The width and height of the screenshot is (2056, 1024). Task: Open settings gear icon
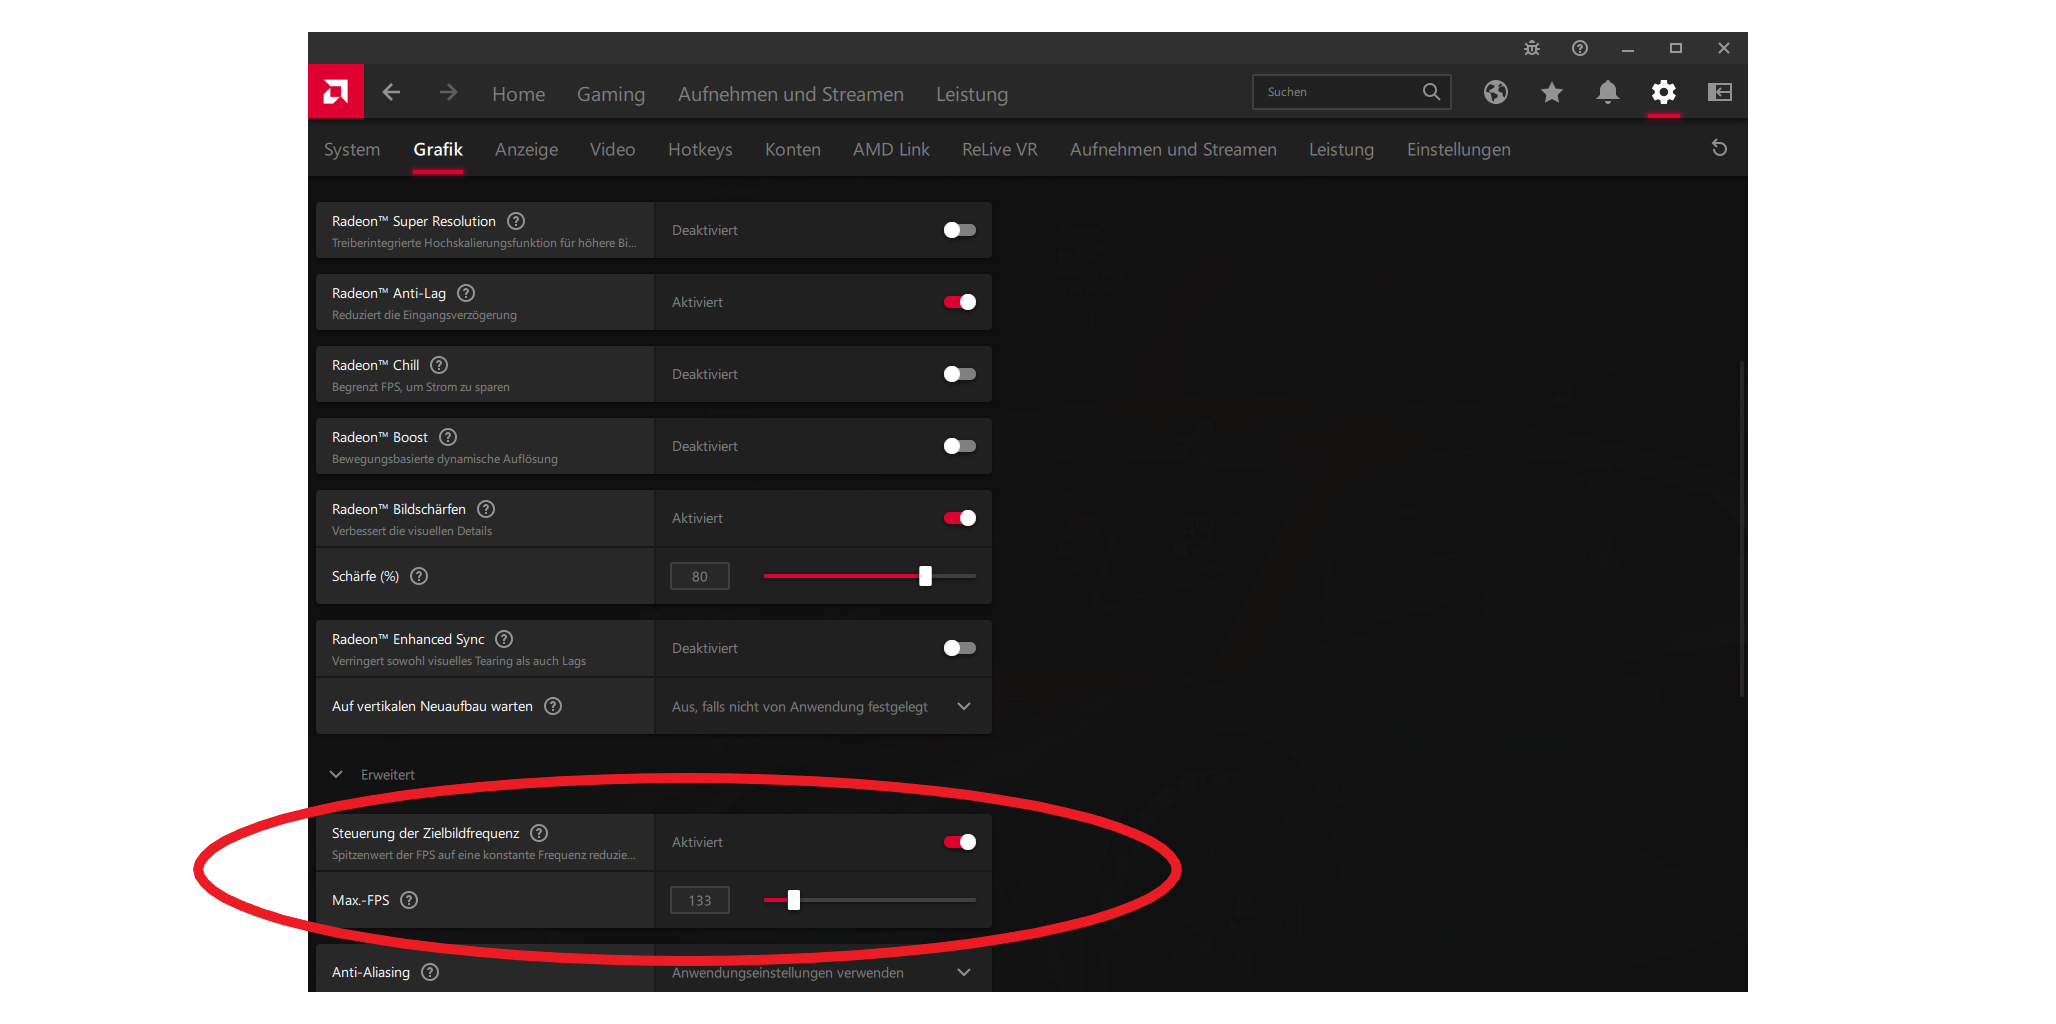click(x=1663, y=92)
